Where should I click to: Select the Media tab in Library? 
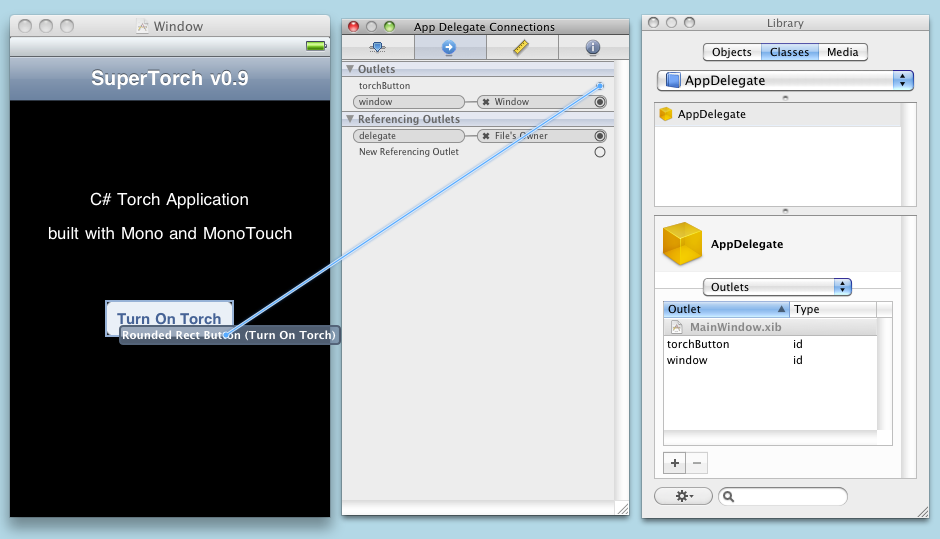pyautogui.click(x=843, y=52)
